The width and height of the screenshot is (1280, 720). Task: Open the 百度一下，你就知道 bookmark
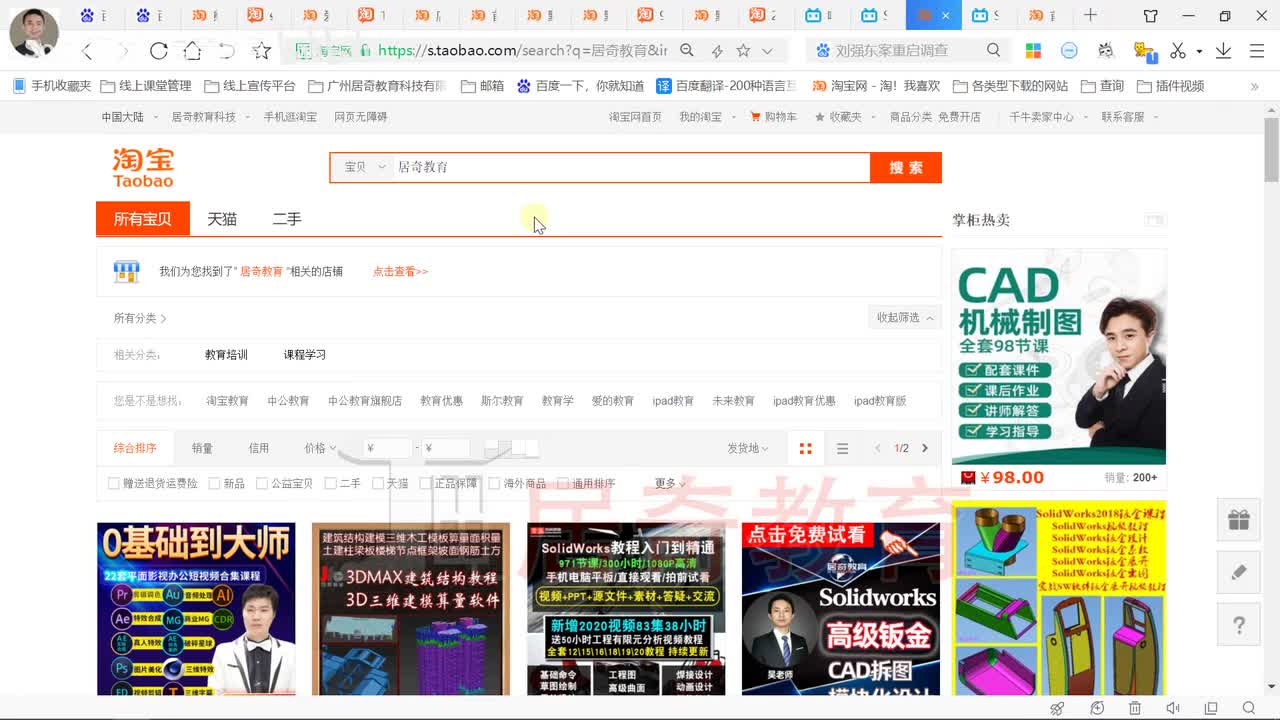[580, 86]
